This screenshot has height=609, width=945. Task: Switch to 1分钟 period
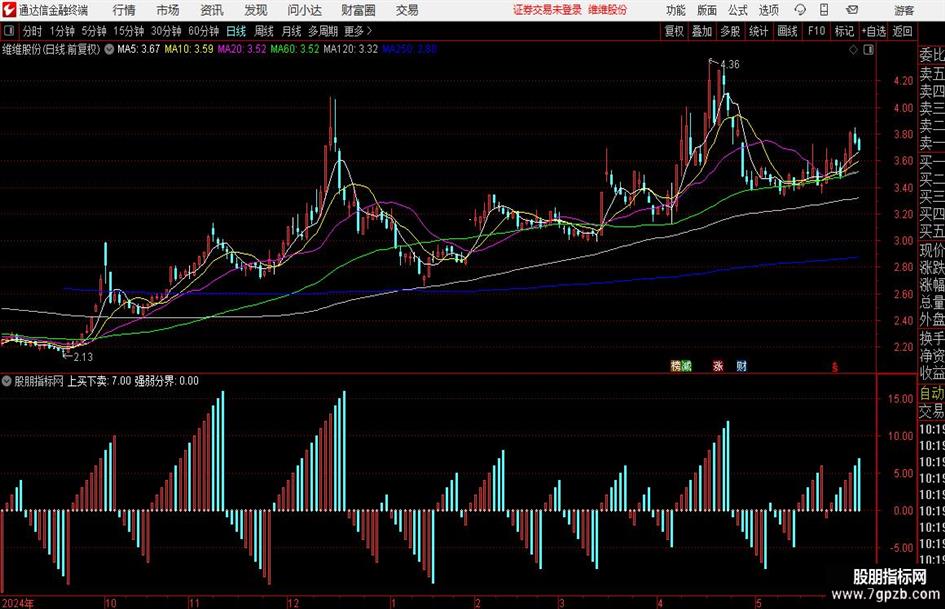62,31
